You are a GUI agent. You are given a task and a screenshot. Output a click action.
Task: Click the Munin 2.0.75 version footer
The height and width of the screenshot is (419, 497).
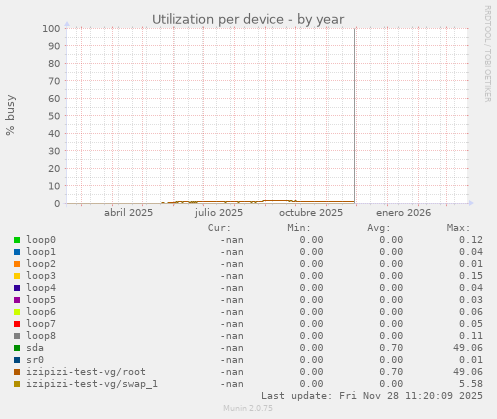248,408
